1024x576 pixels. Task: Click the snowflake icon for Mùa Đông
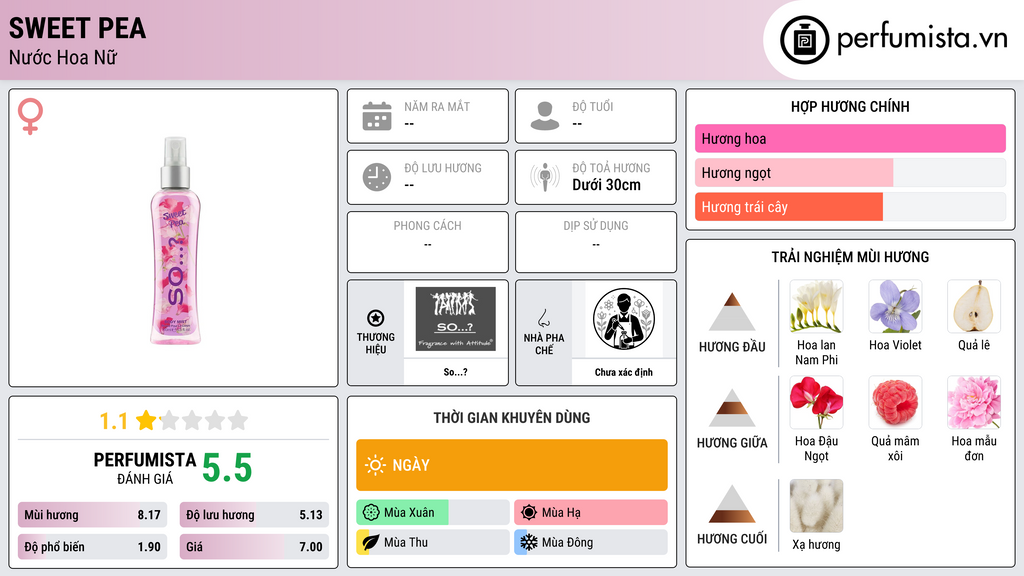pyautogui.click(x=529, y=542)
